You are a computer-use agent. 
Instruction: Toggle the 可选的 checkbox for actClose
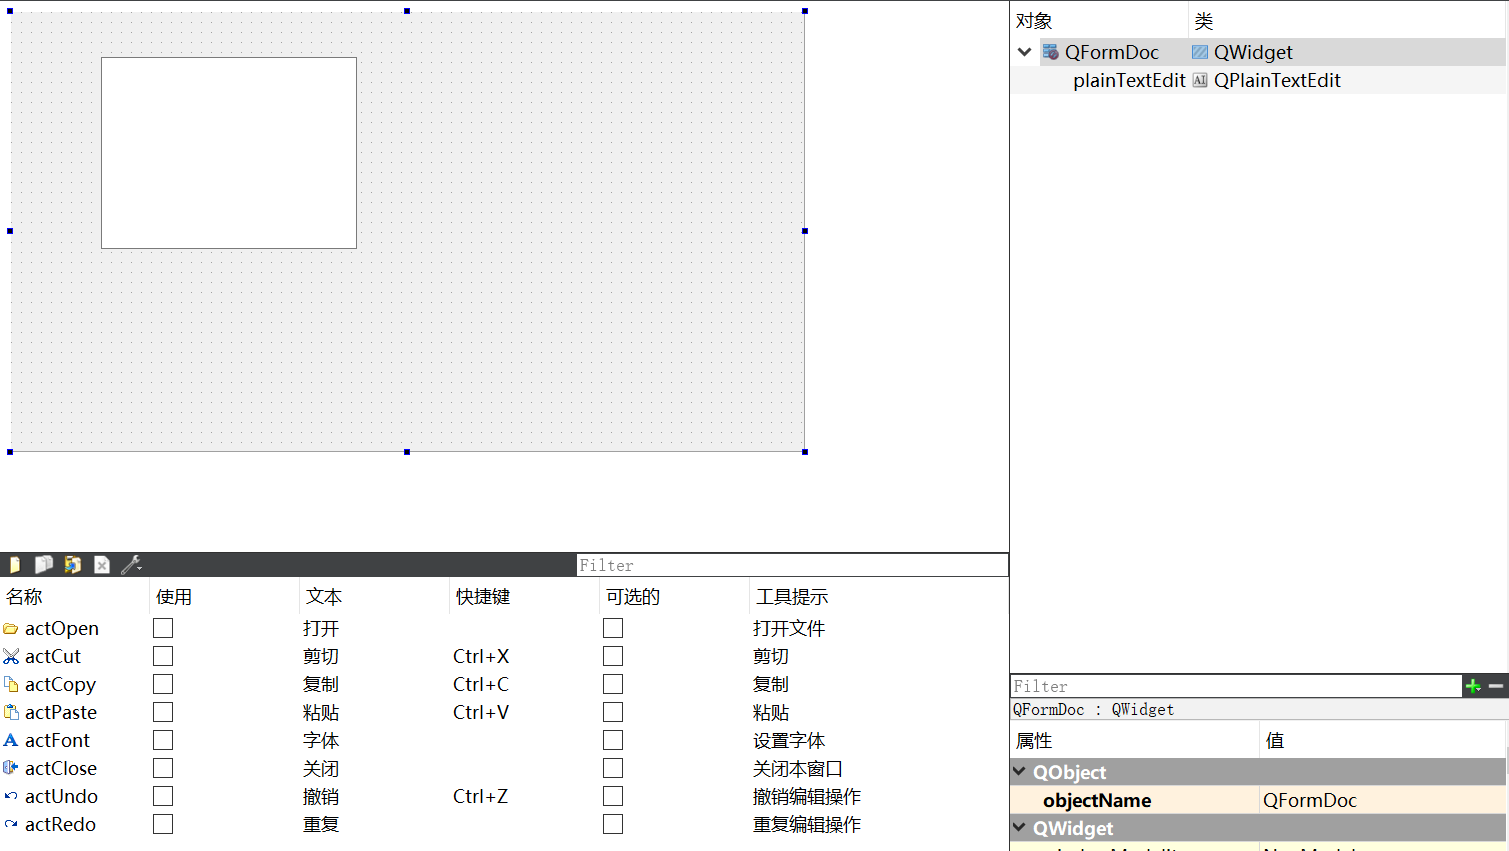click(x=613, y=768)
